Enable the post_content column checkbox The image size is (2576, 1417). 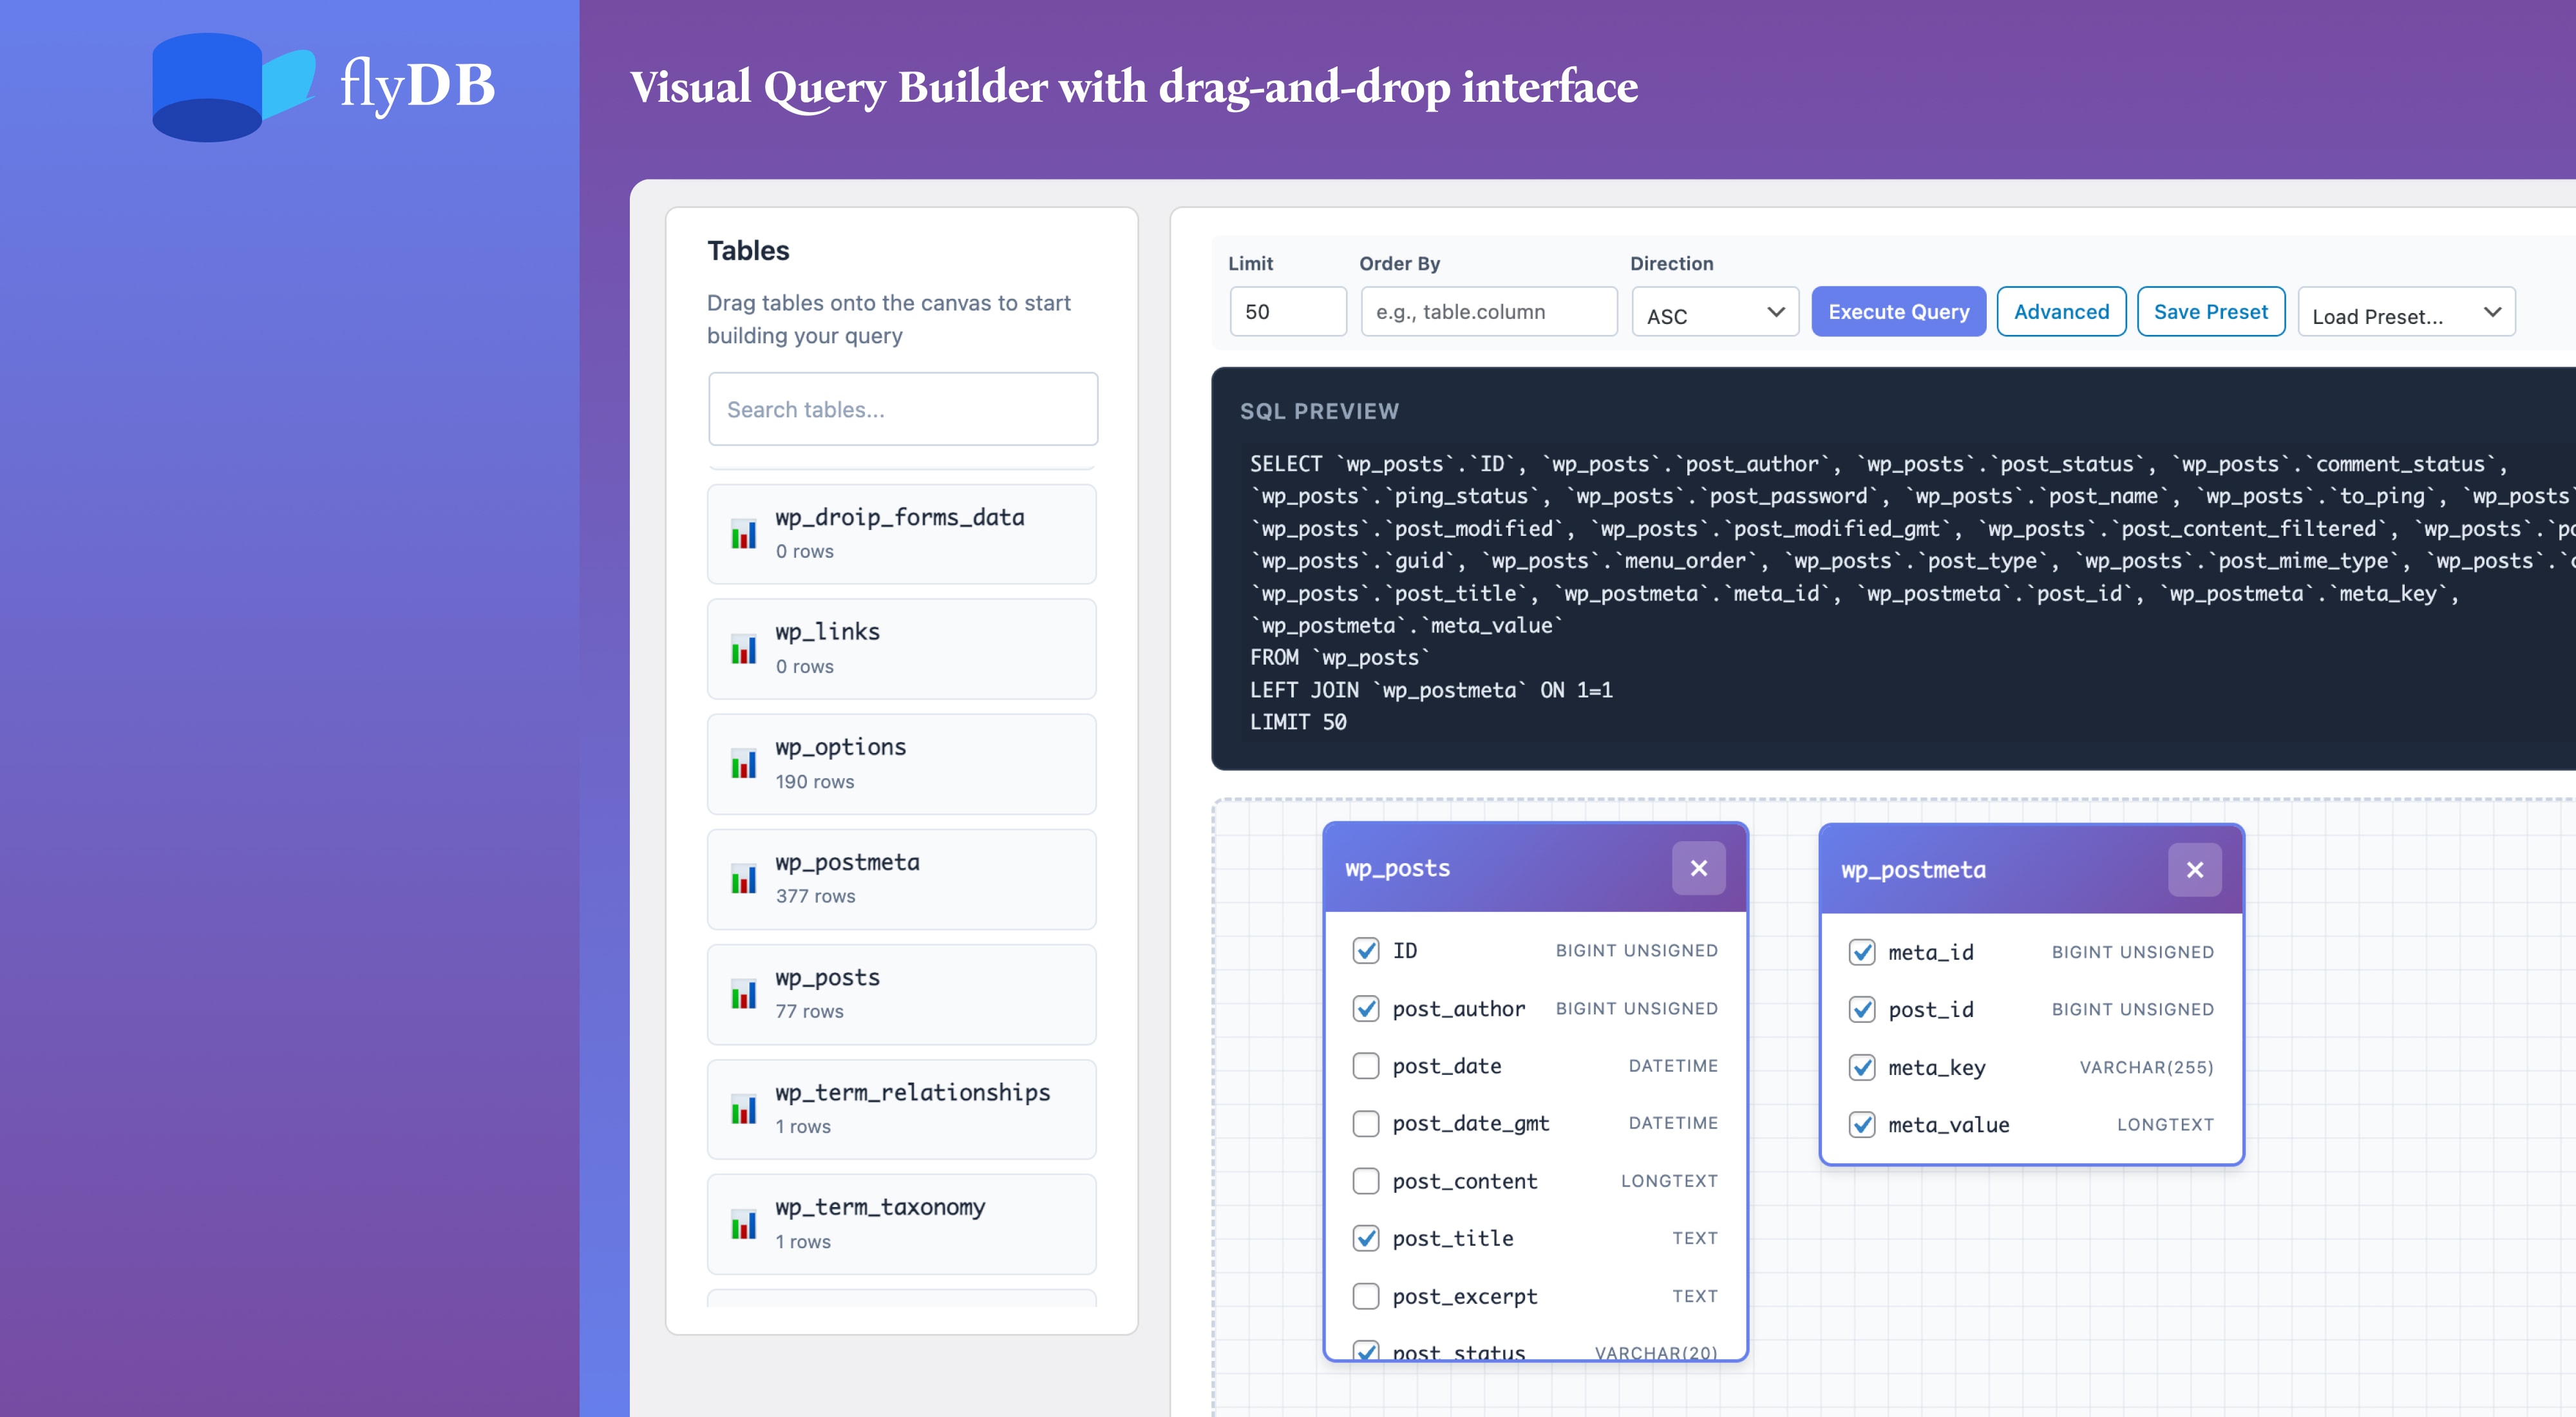coord(1366,1181)
